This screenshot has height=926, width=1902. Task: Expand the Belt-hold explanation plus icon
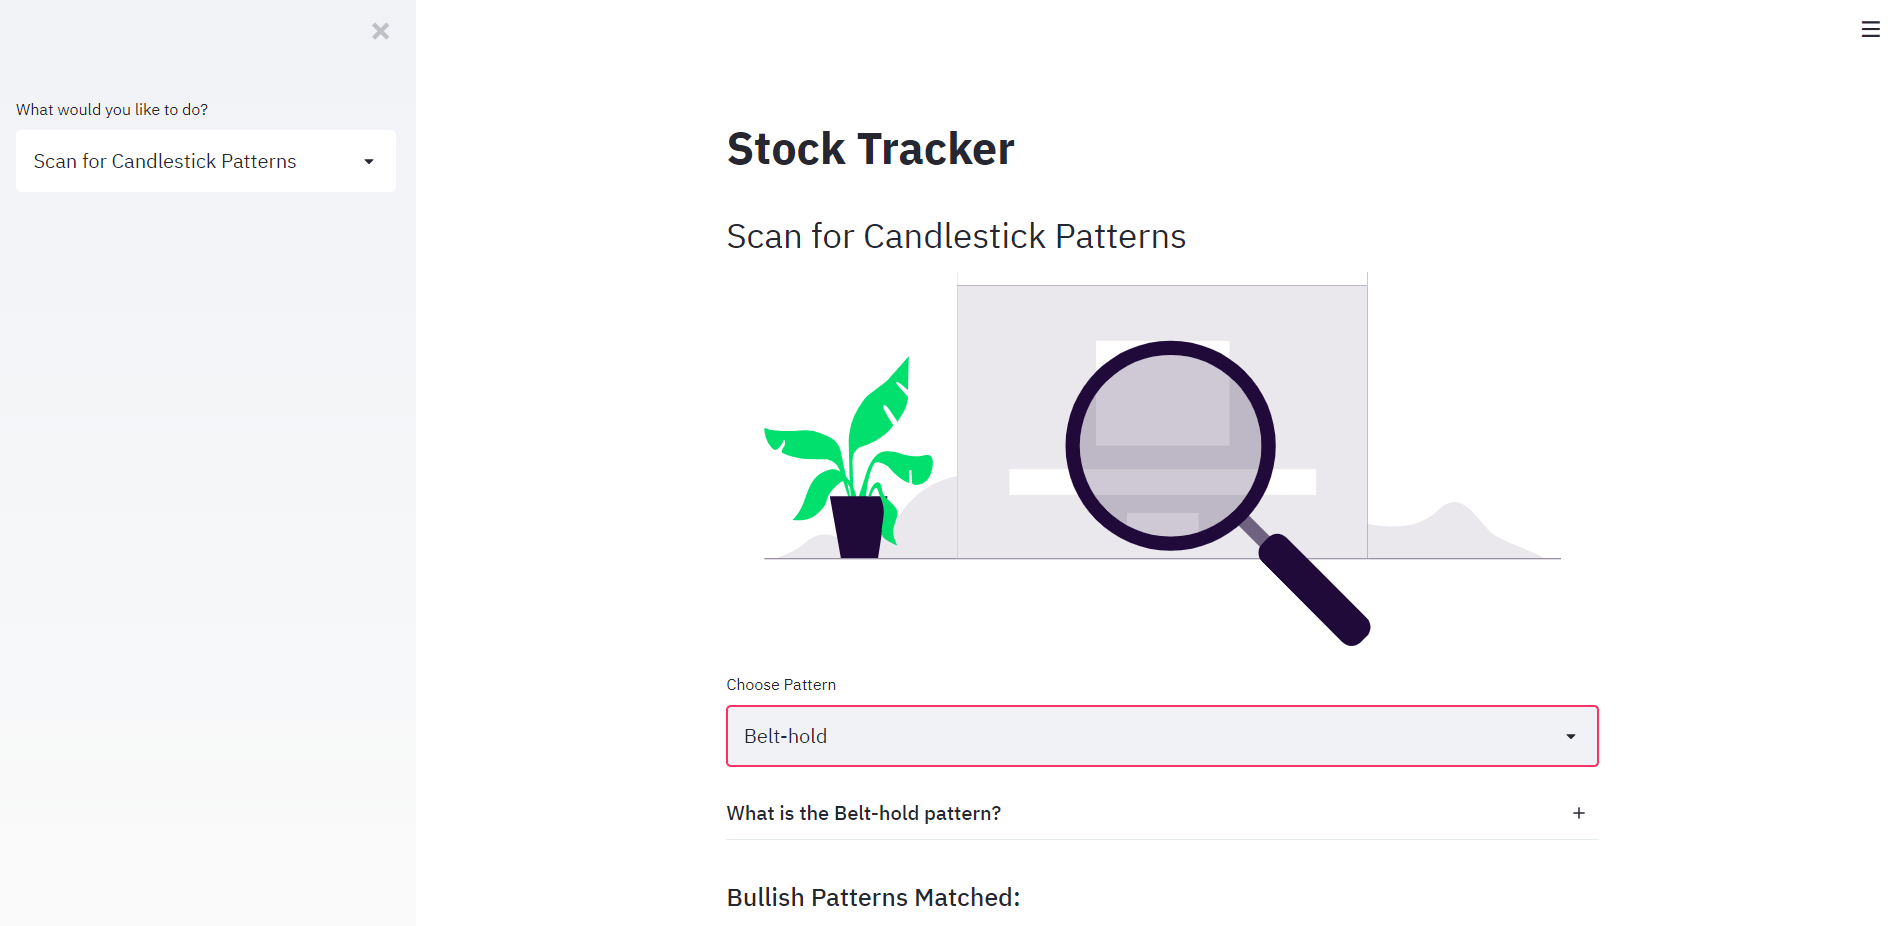tap(1579, 813)
